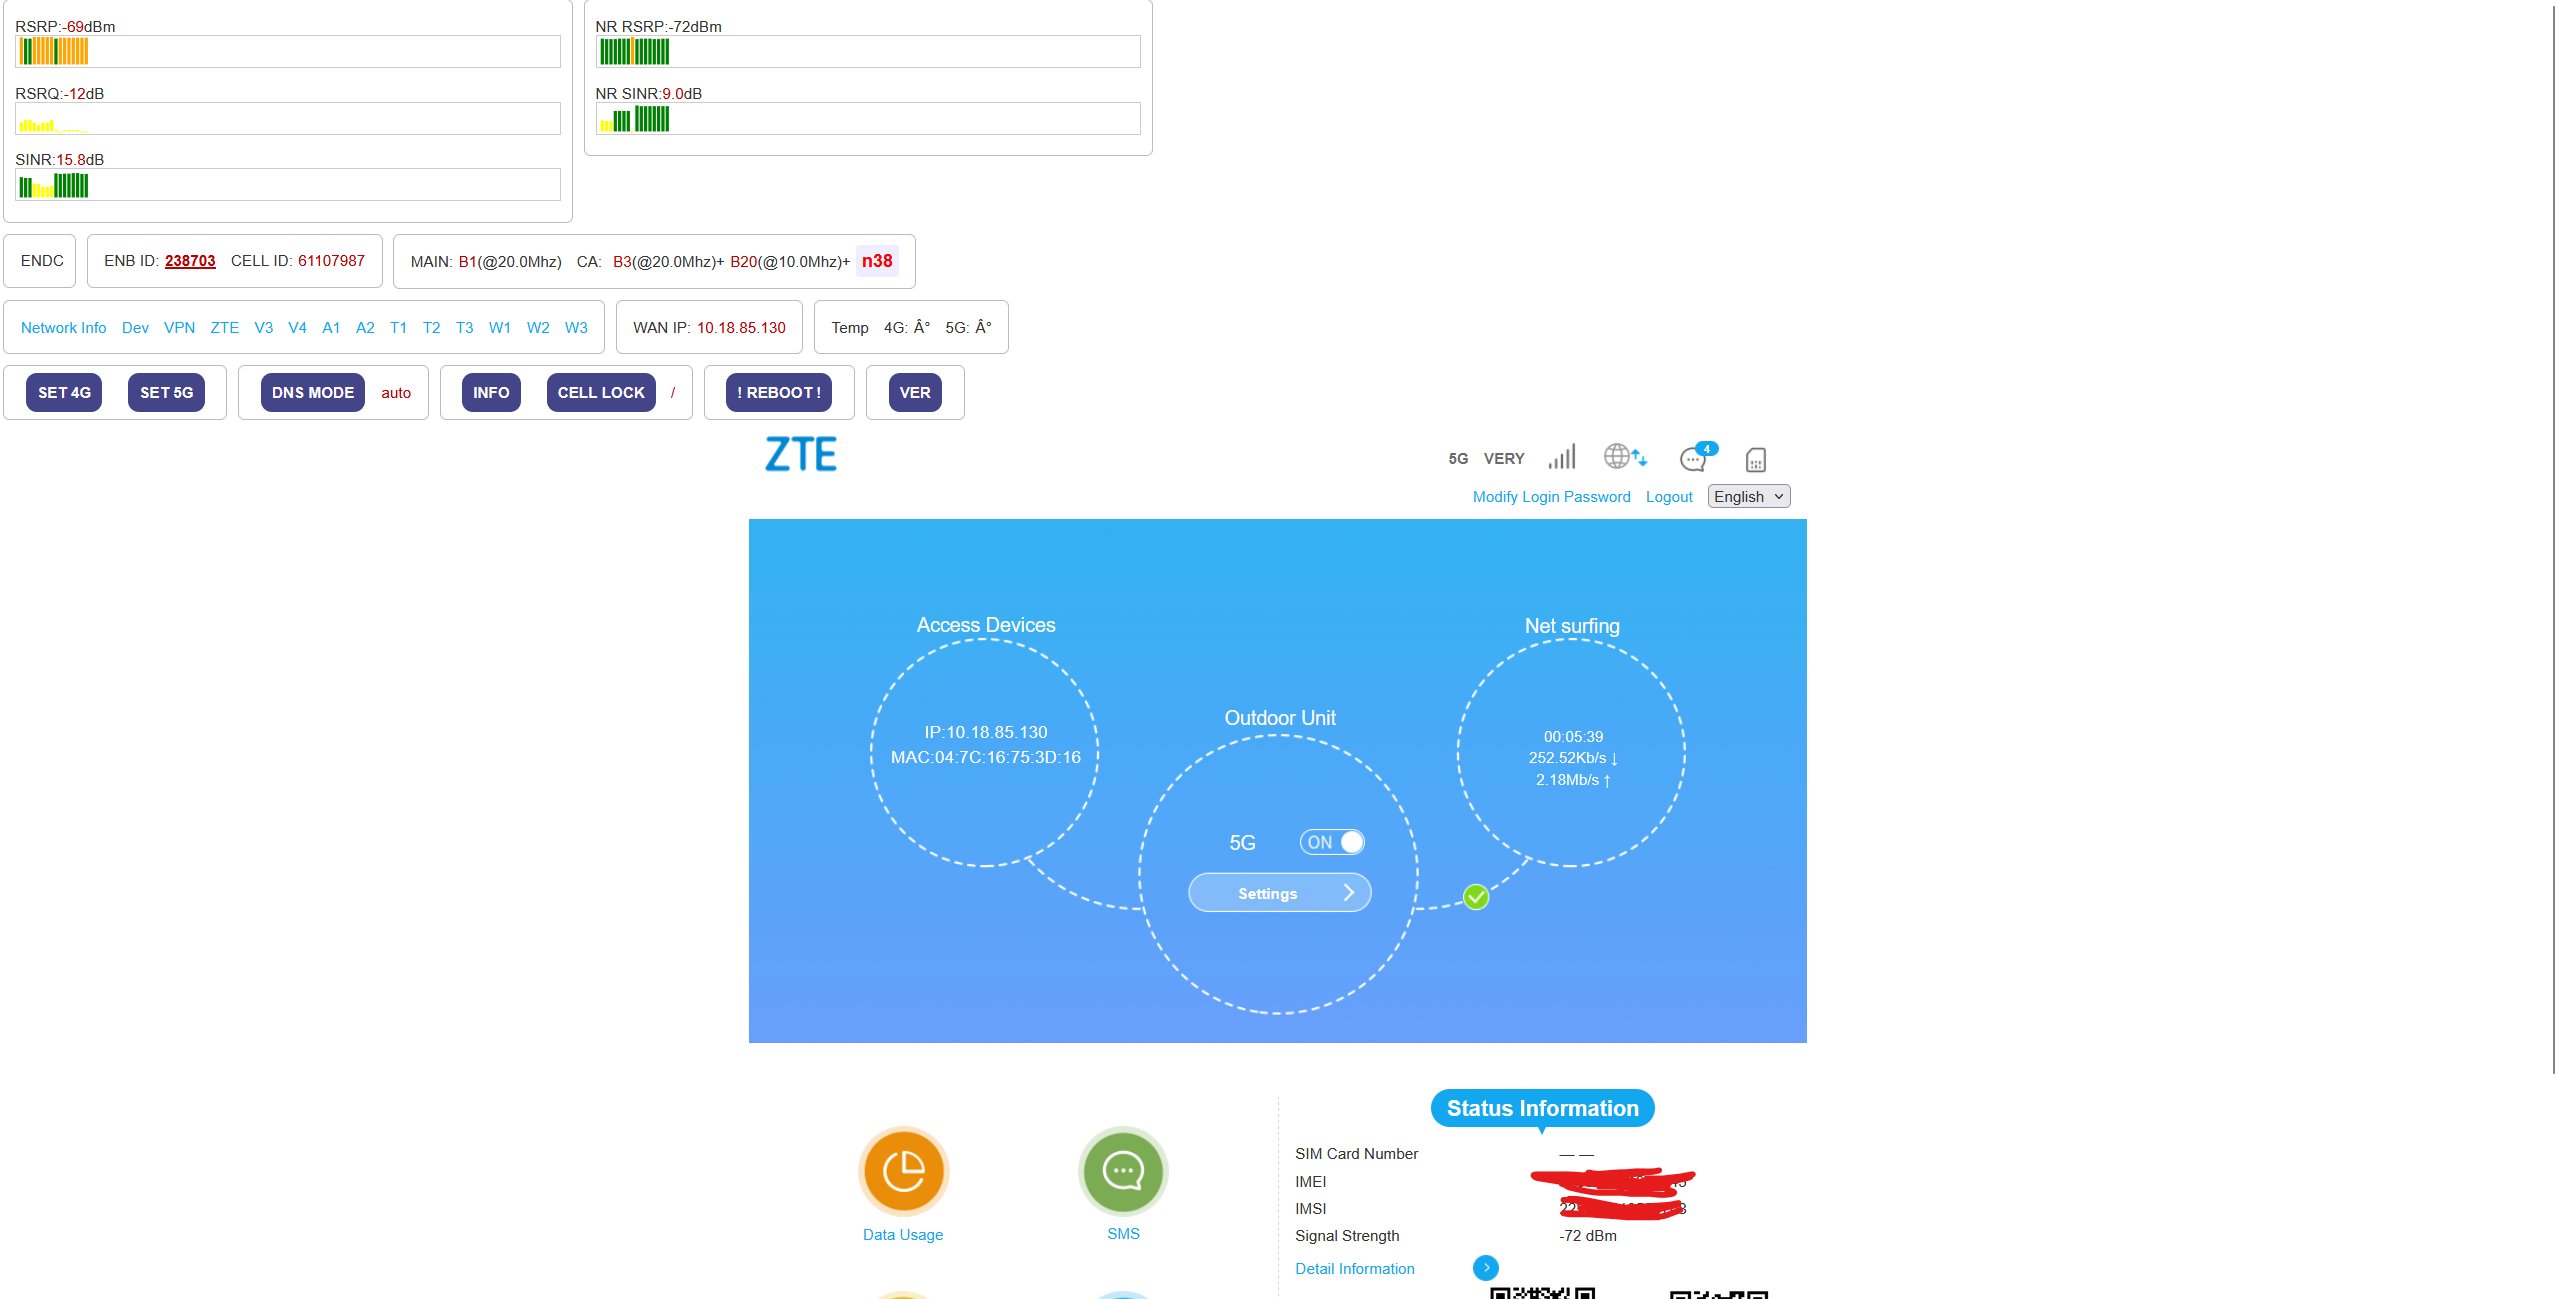Screen dimensions: 2557x1299
Task: Click the DNS MODE button
Action: (x=313, y=392)
